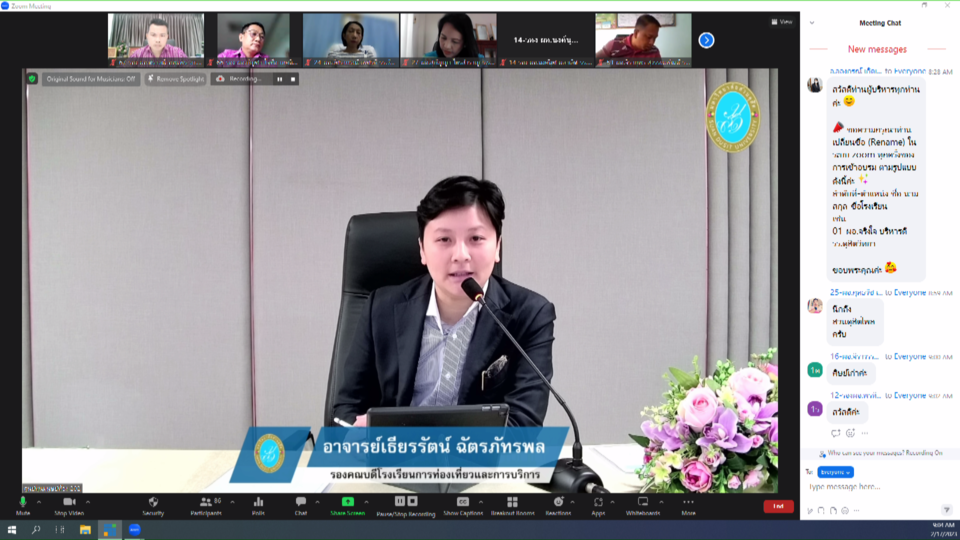Select second participant thumbnail wearing glasses
960x540 pixels.
point(253,40)
